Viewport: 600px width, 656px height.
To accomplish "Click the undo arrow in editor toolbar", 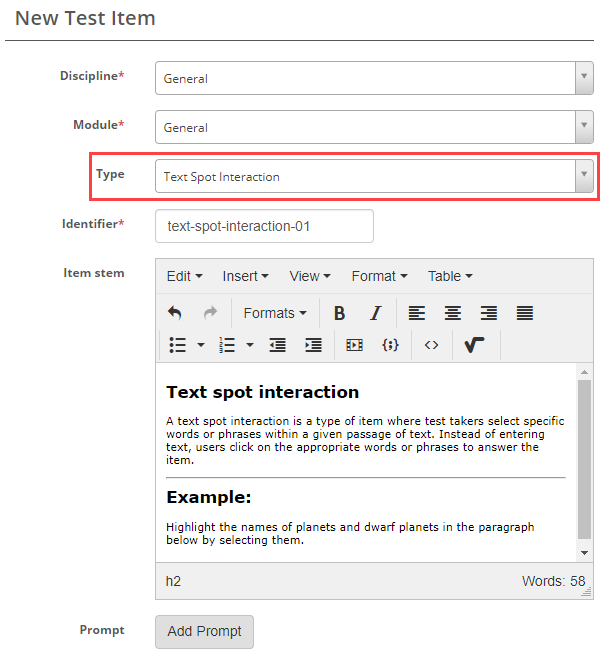I will (x=175, y=313).
